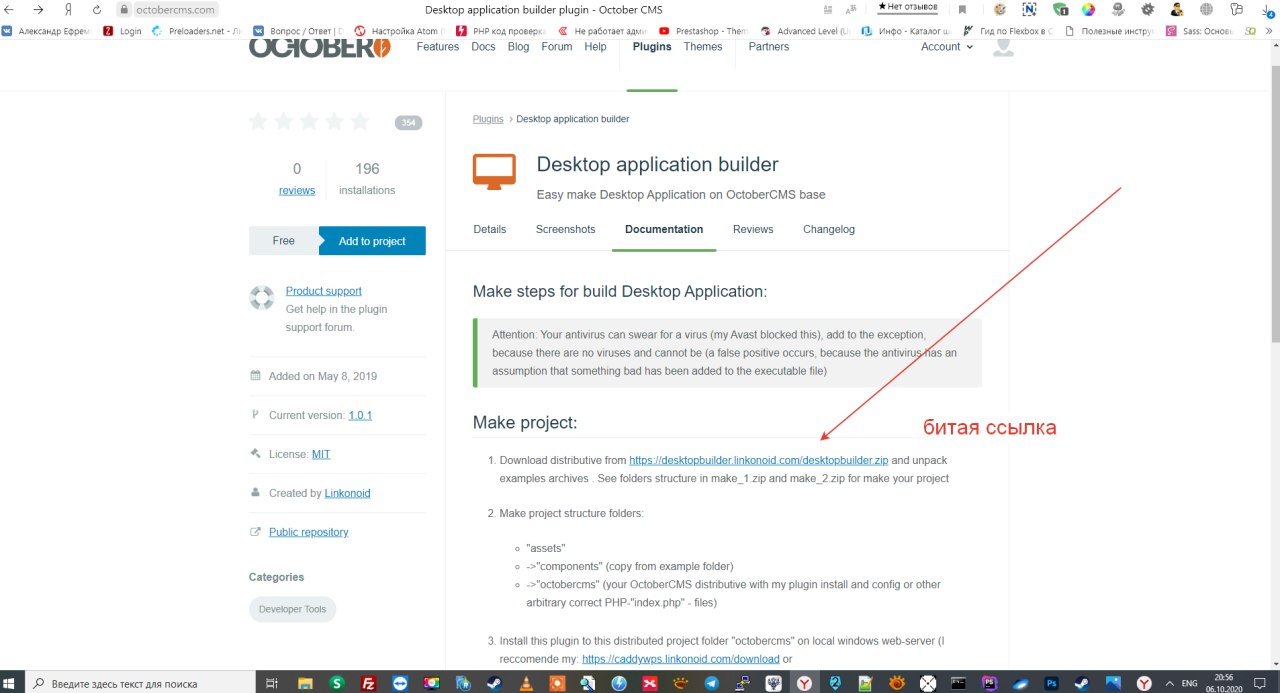Image resolution: width=1280 pixels, height=693 pixels.
Task: Click the Plugins breadcrumb link
Action: click(488, 119)
